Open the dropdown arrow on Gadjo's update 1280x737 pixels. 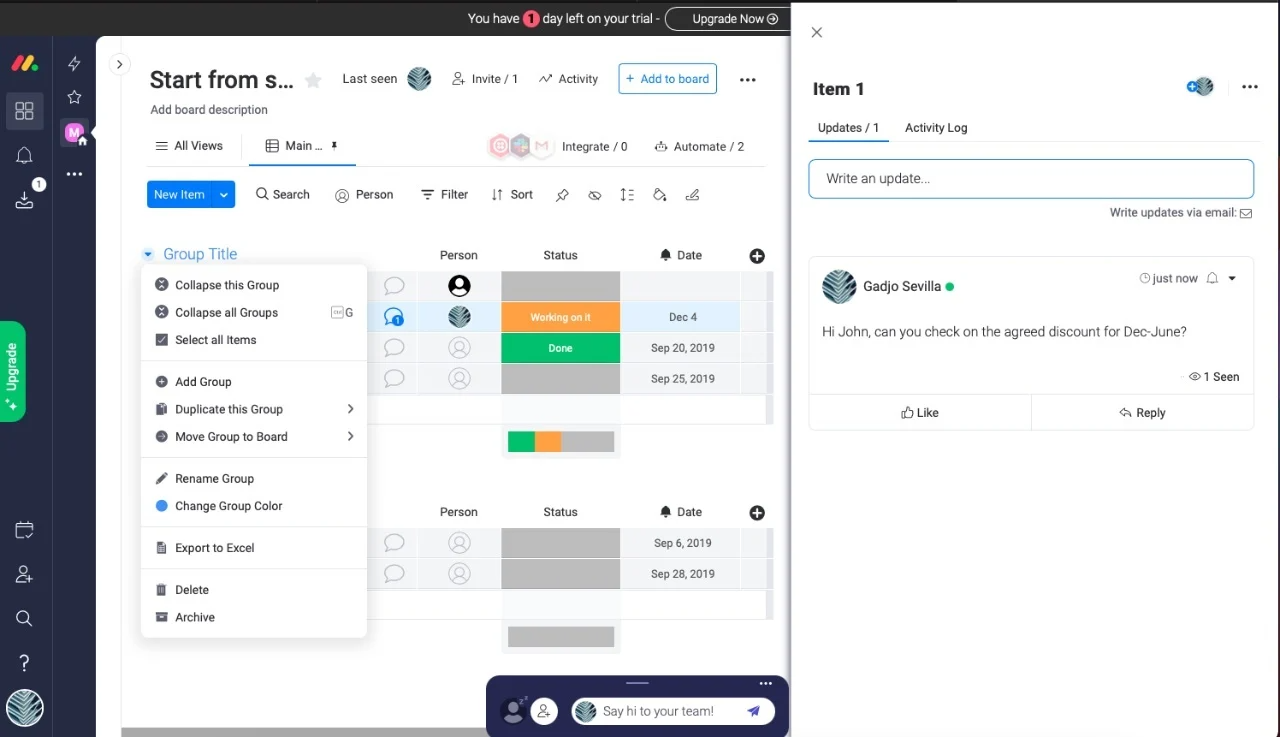(1232, 279)
